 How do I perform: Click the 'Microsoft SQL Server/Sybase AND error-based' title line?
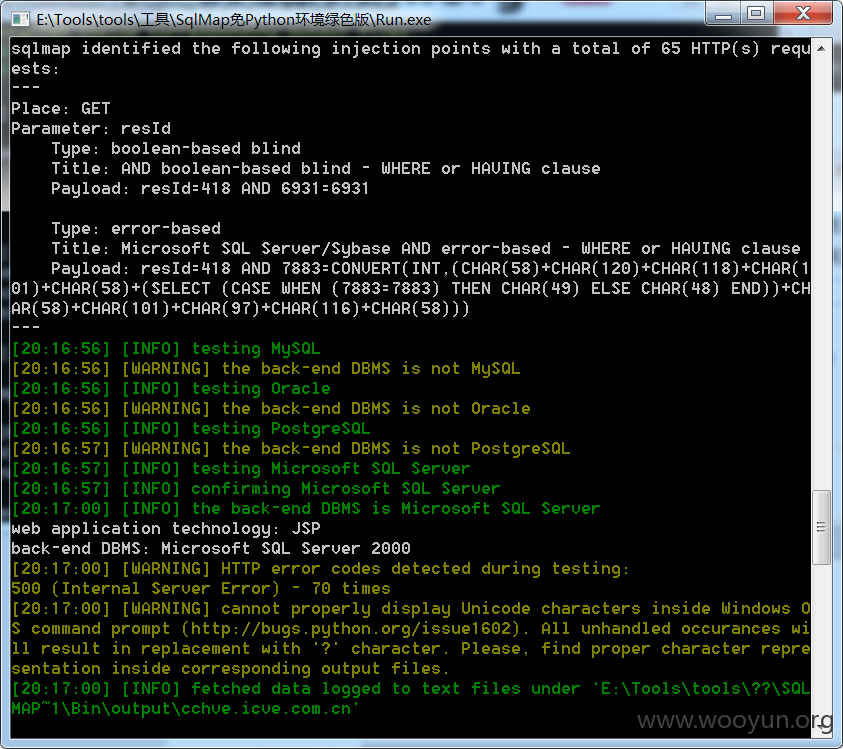click(x=426, y=248)
